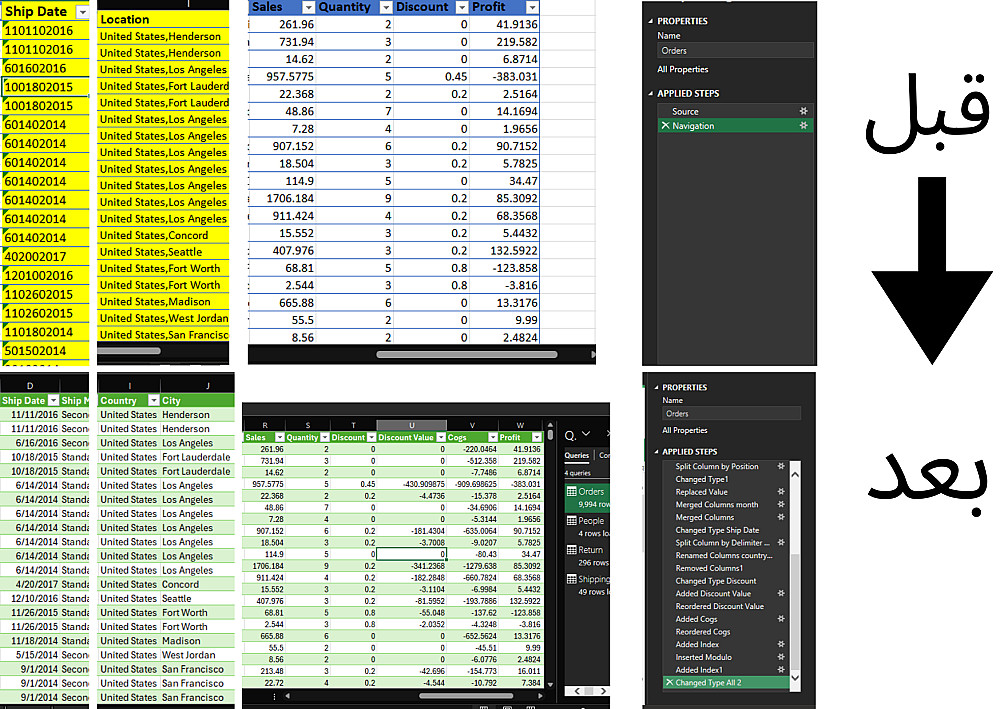Click the horizontal scrollbar under the yellow Location column

pos(129,351)
